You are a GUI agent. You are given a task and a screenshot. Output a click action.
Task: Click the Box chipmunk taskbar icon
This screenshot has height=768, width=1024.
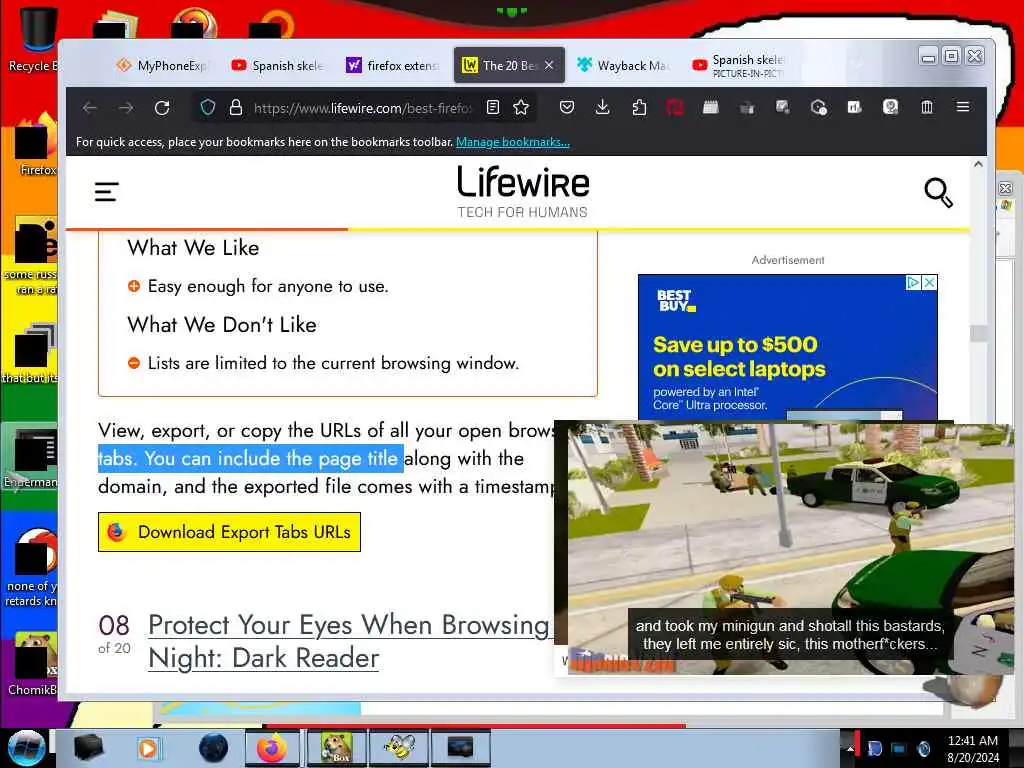point(336,748)
